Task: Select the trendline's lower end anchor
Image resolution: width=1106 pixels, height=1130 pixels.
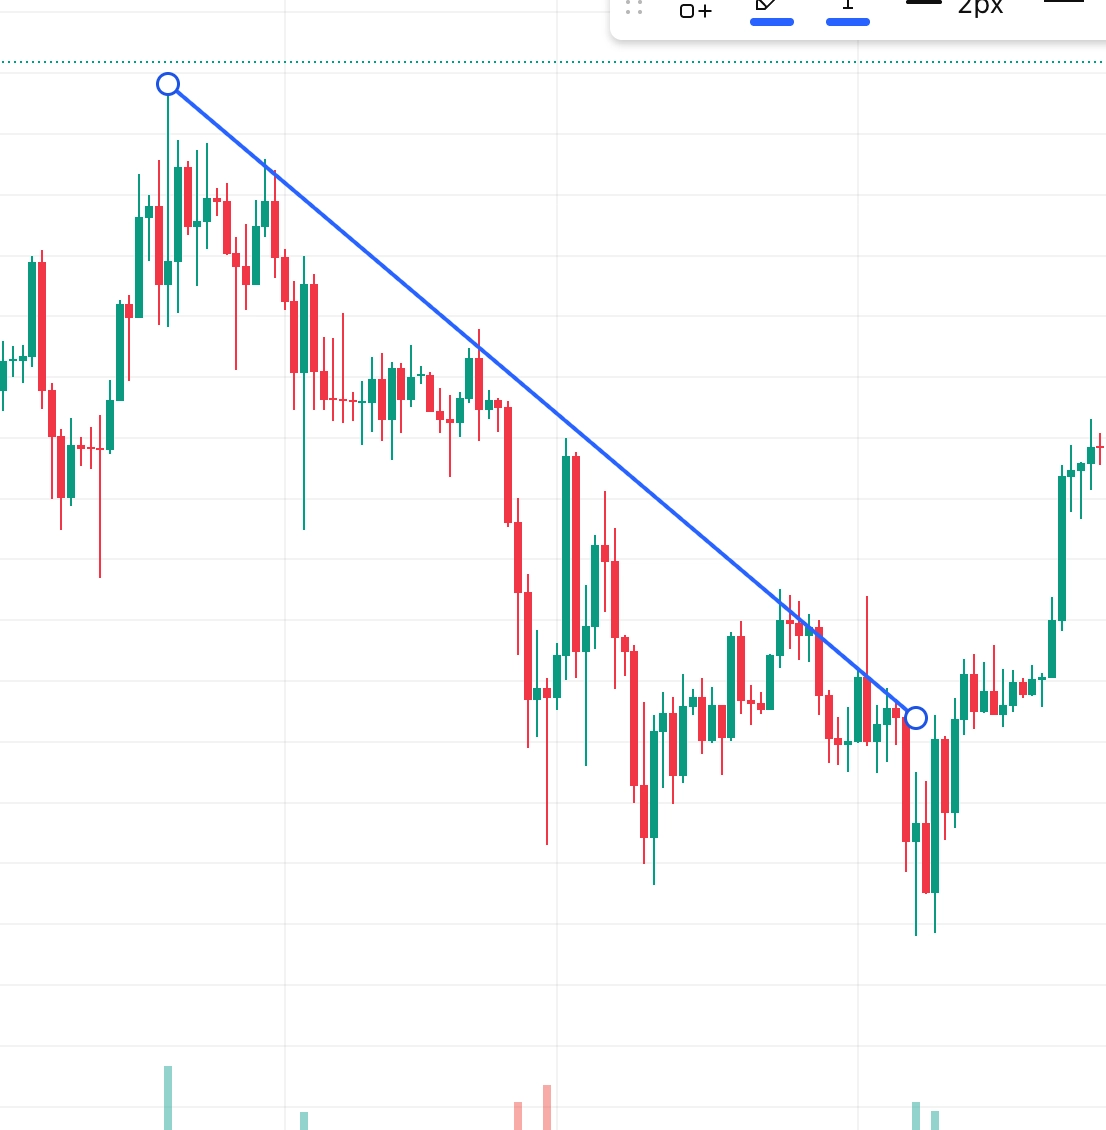Action: (916, 718)
